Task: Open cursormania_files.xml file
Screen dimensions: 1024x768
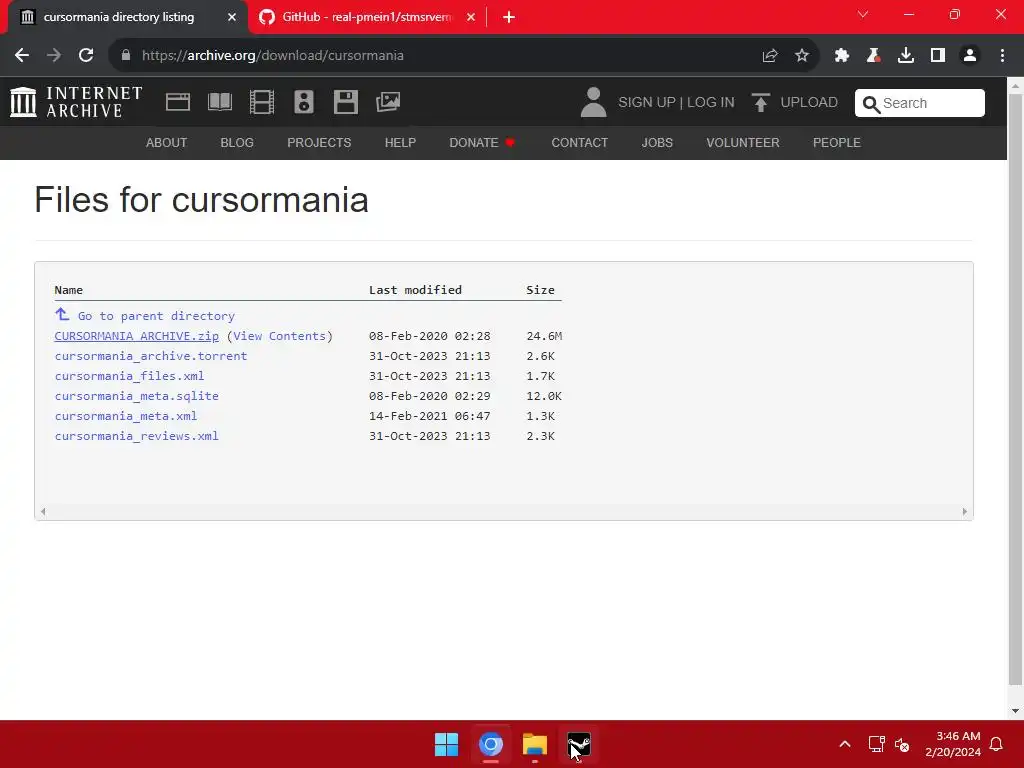Action: click(x=129, y=376)
